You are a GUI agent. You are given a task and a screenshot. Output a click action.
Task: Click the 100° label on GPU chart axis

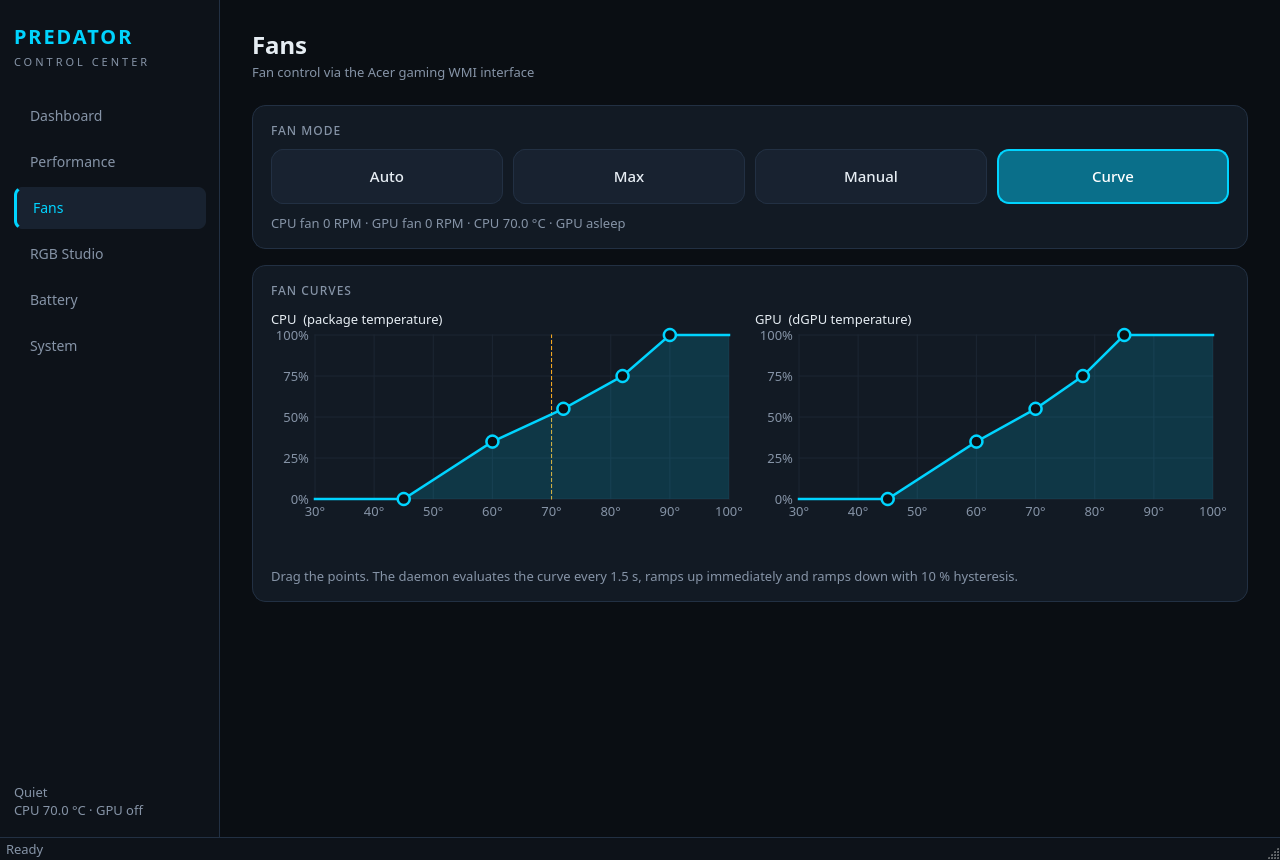point(1213,511)
